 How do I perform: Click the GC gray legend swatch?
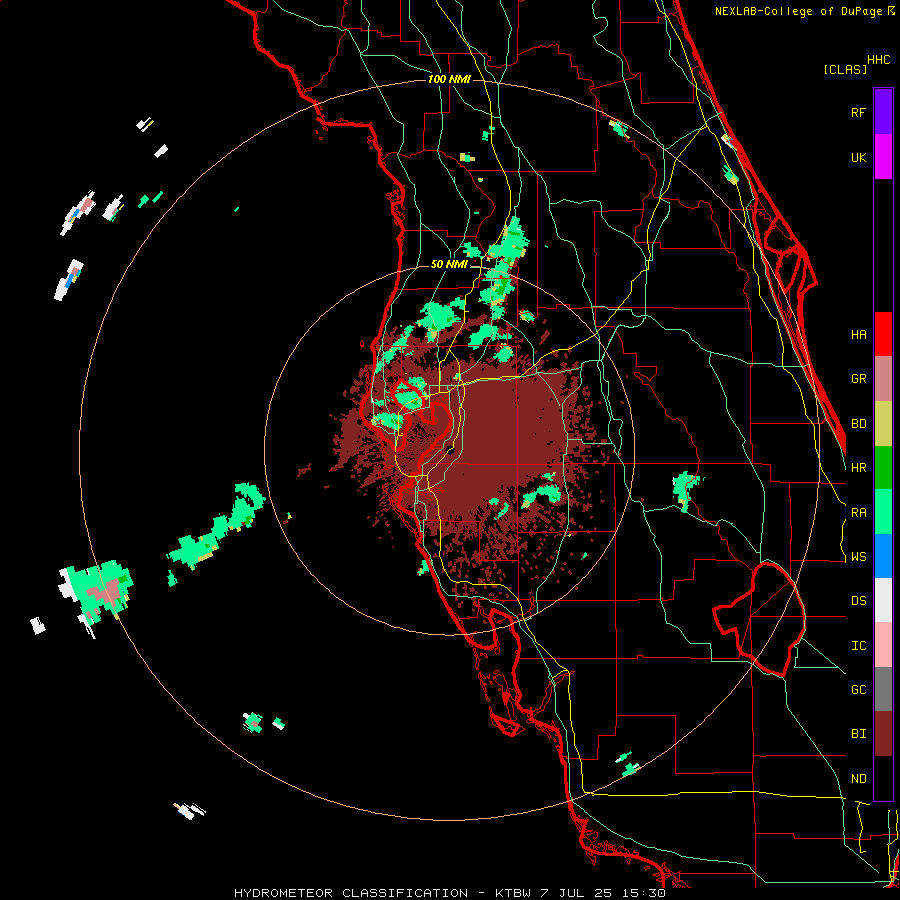point(883,689)
